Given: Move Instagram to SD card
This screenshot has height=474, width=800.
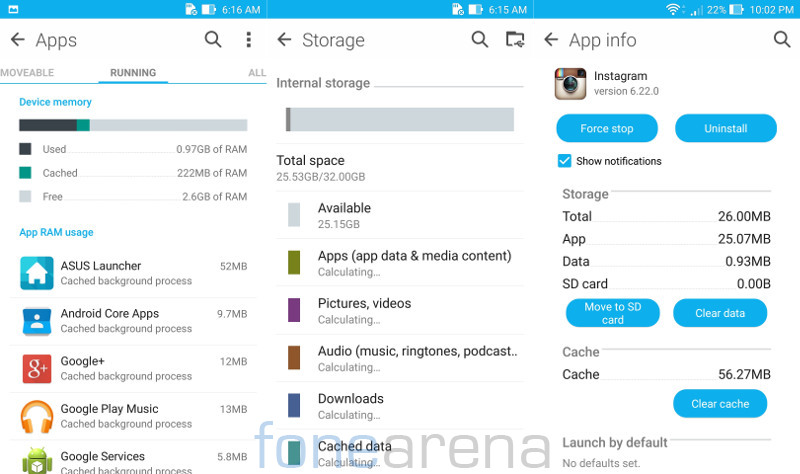Looking at the screenshot, I should [612, 313].
